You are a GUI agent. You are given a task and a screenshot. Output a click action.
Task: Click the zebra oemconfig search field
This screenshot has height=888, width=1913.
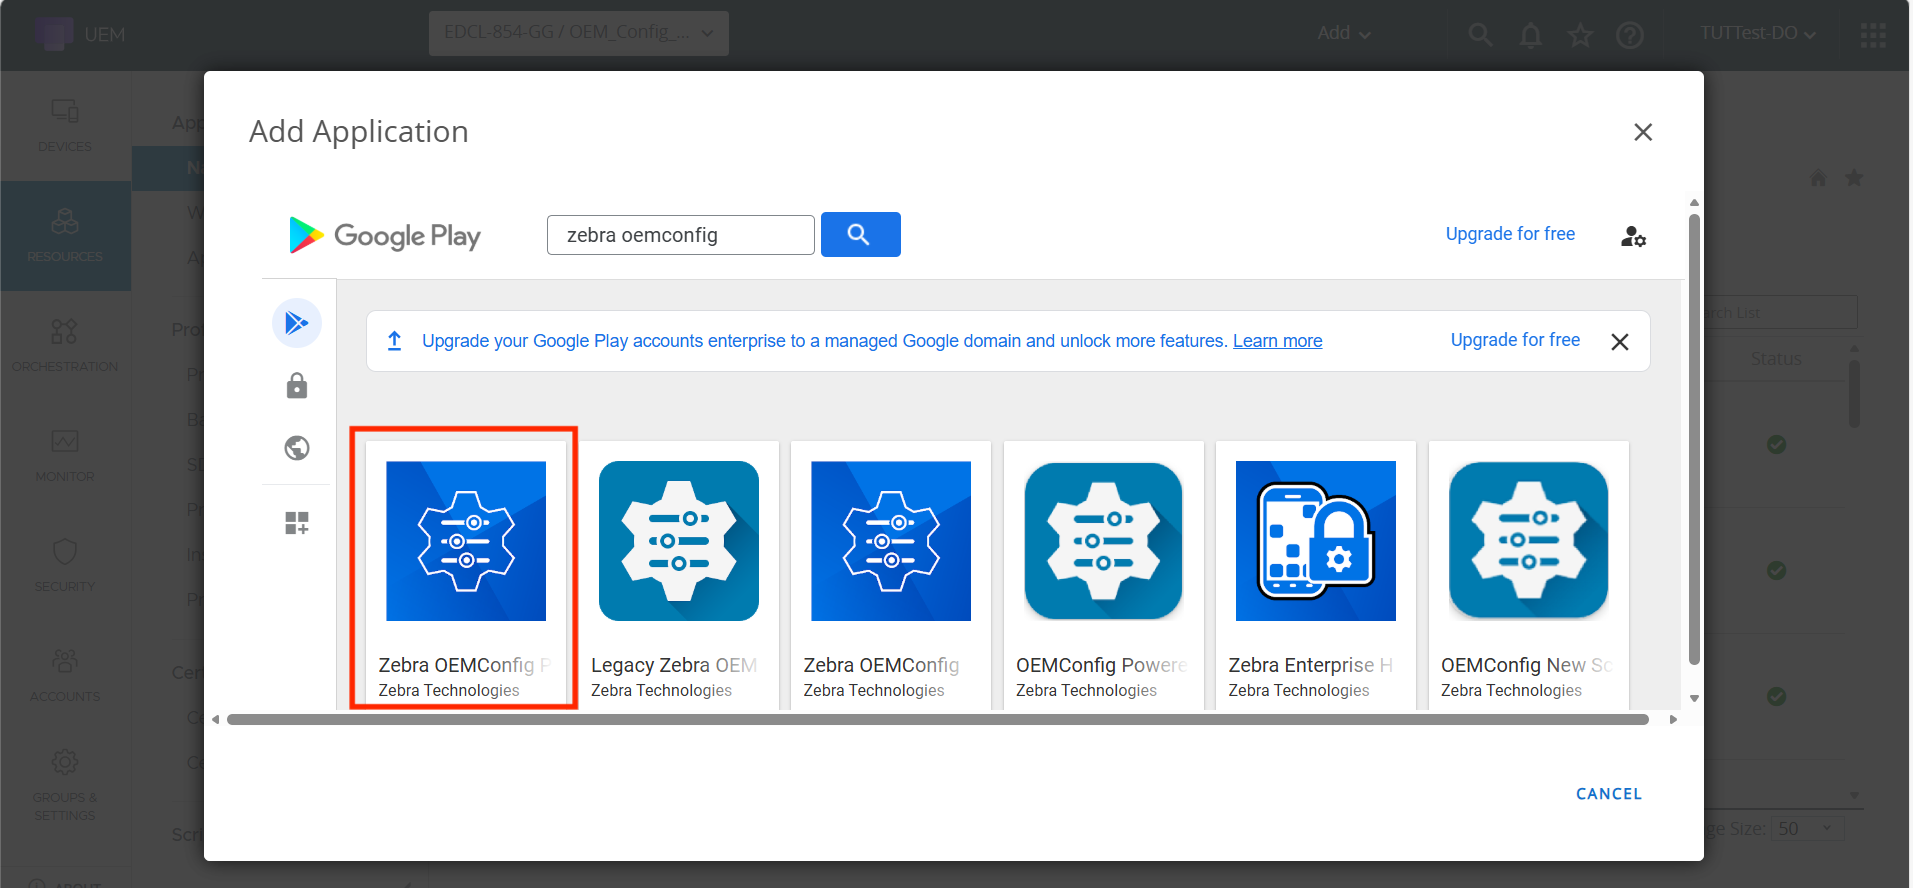click(x=680, y=235)
